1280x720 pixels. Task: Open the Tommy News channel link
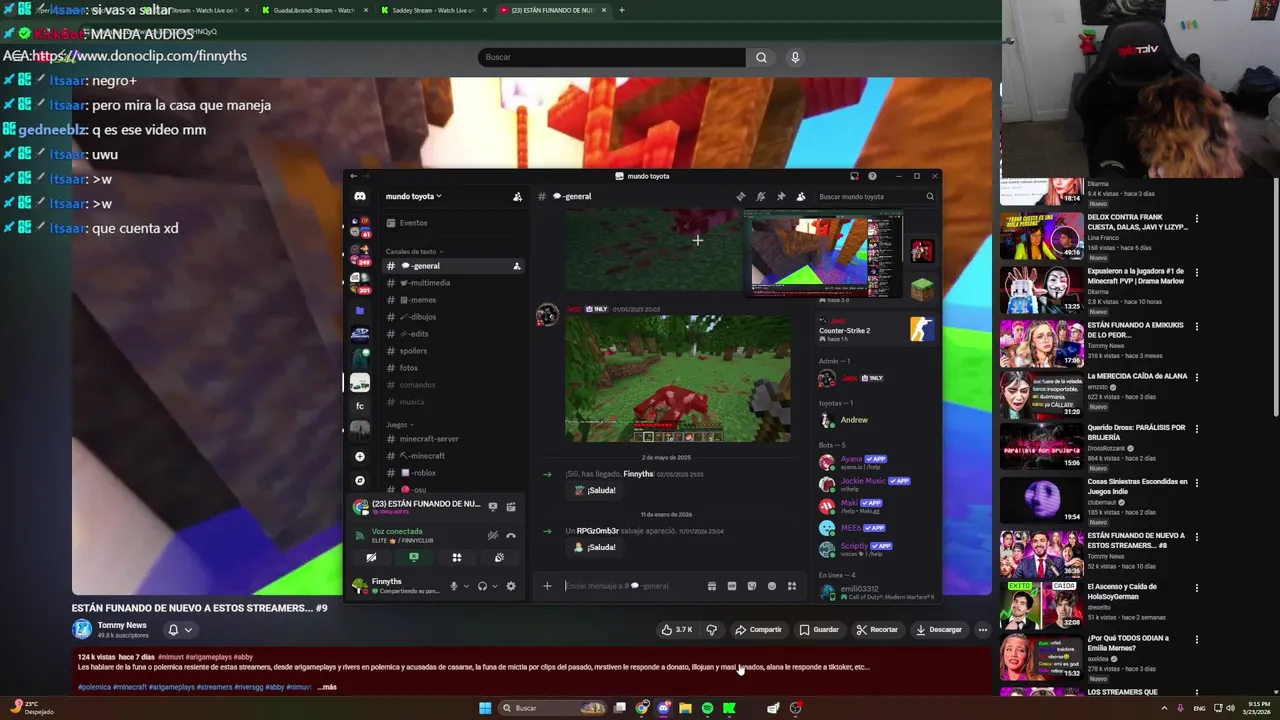coord(122,625)
